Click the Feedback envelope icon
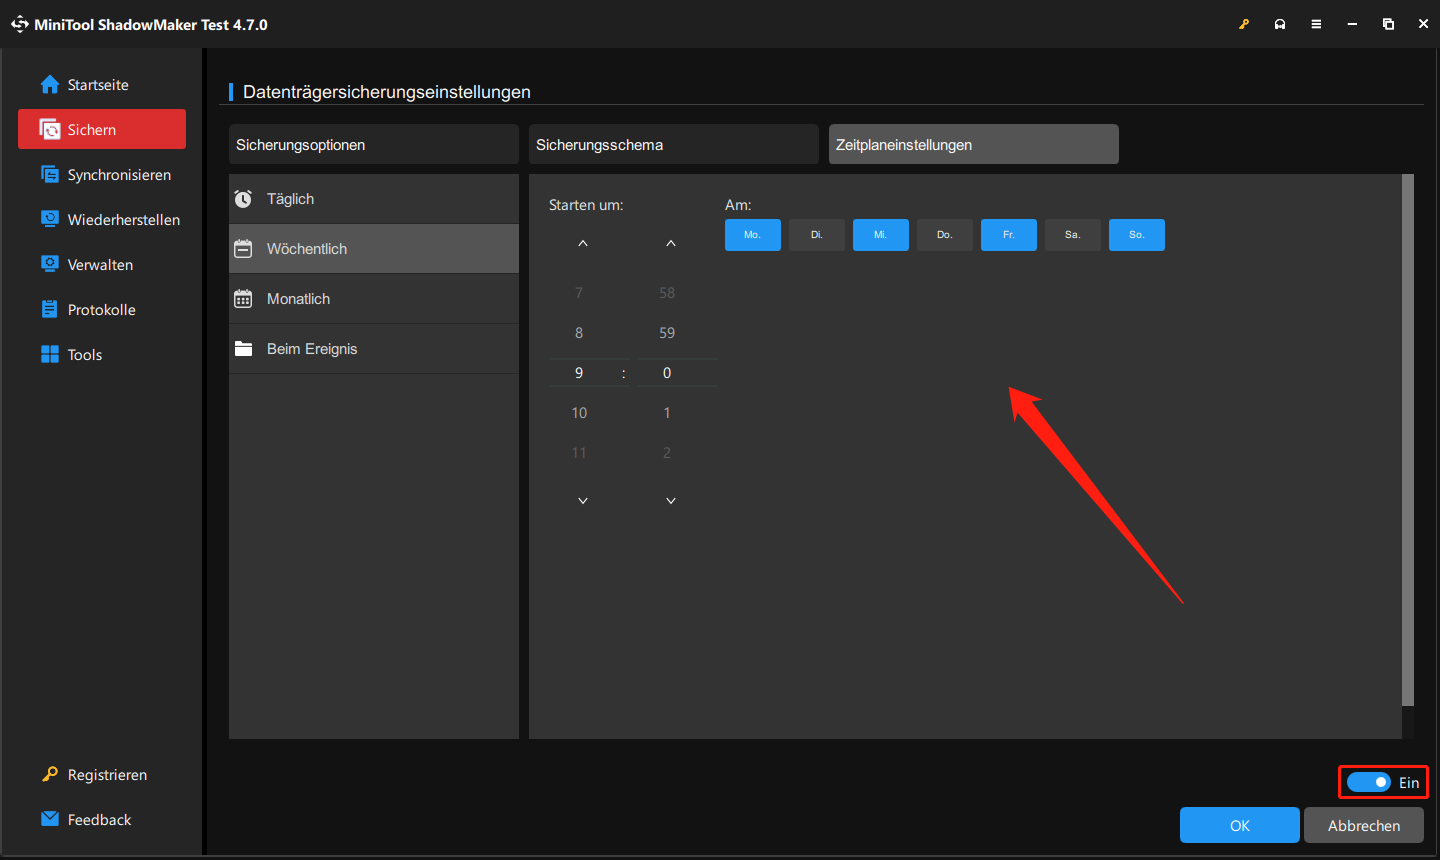 coord(50,819)
